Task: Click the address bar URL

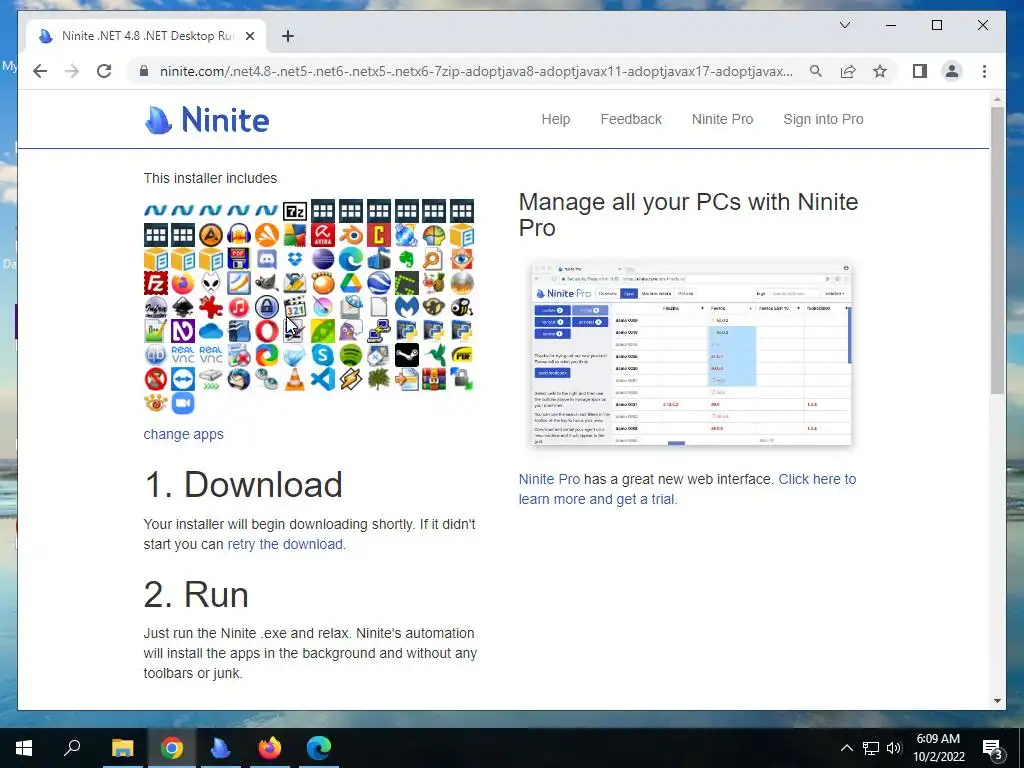Action: click(x=476, y=71)
